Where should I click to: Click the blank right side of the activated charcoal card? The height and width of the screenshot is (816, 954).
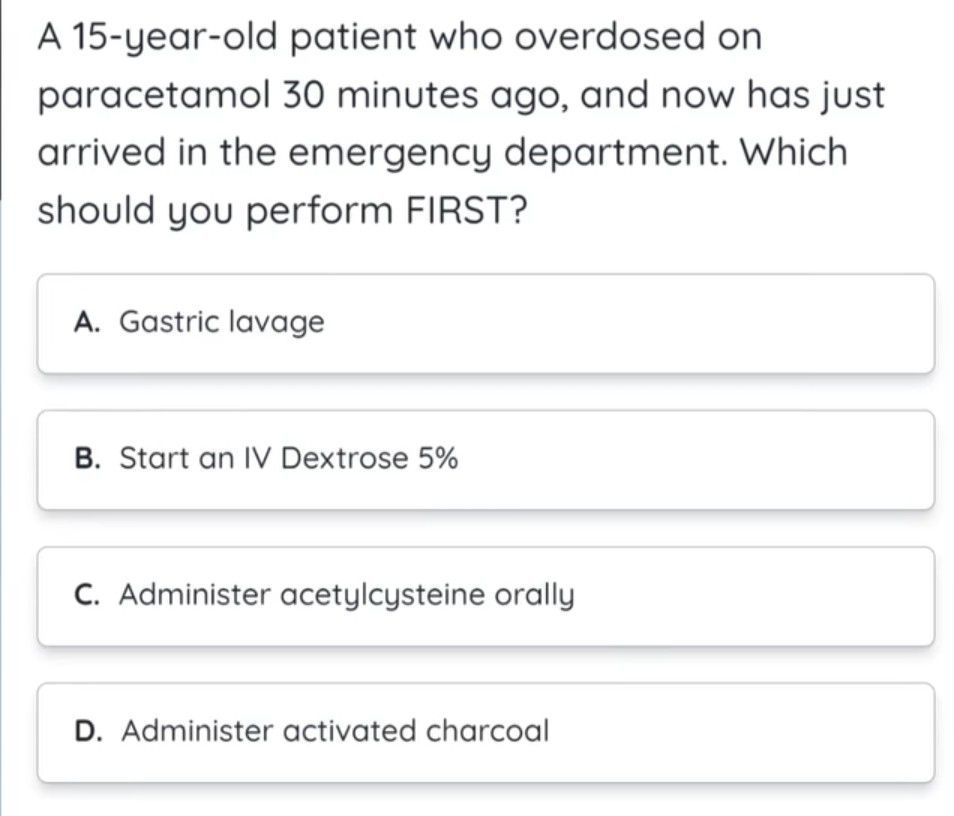(x=780, y=732)
